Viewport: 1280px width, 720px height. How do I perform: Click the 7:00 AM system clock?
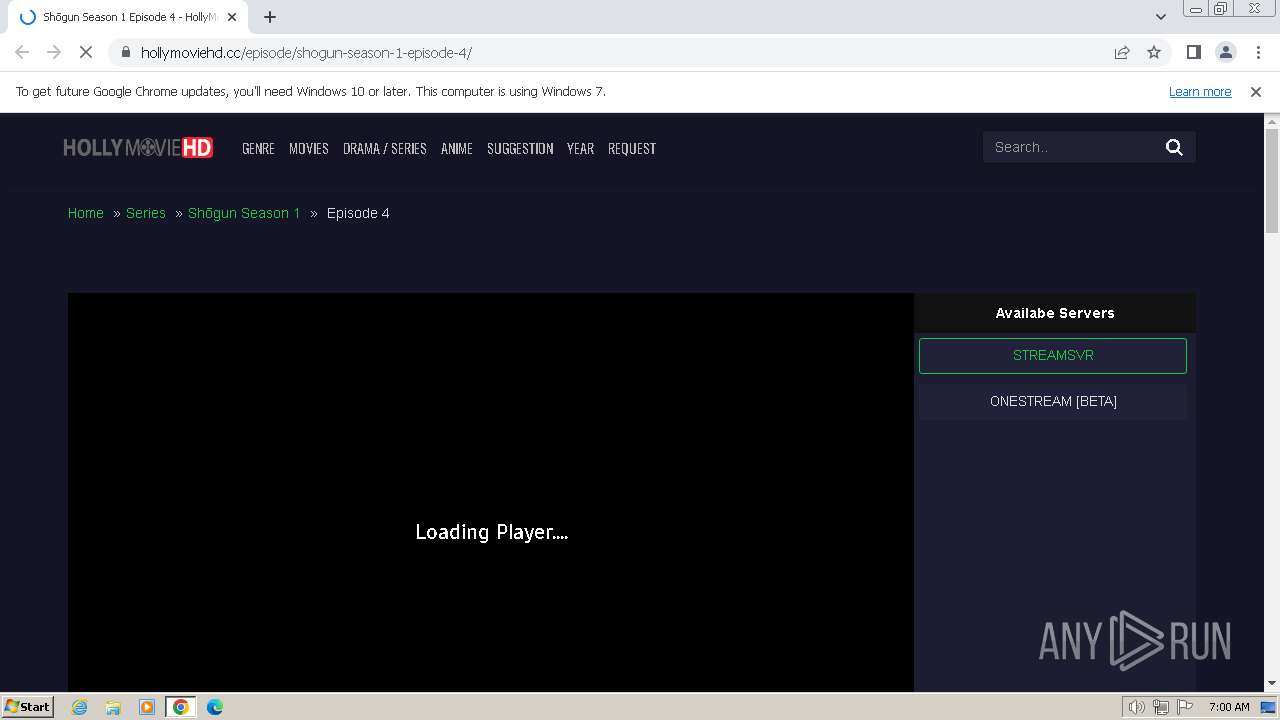(x=1229, y=707)
